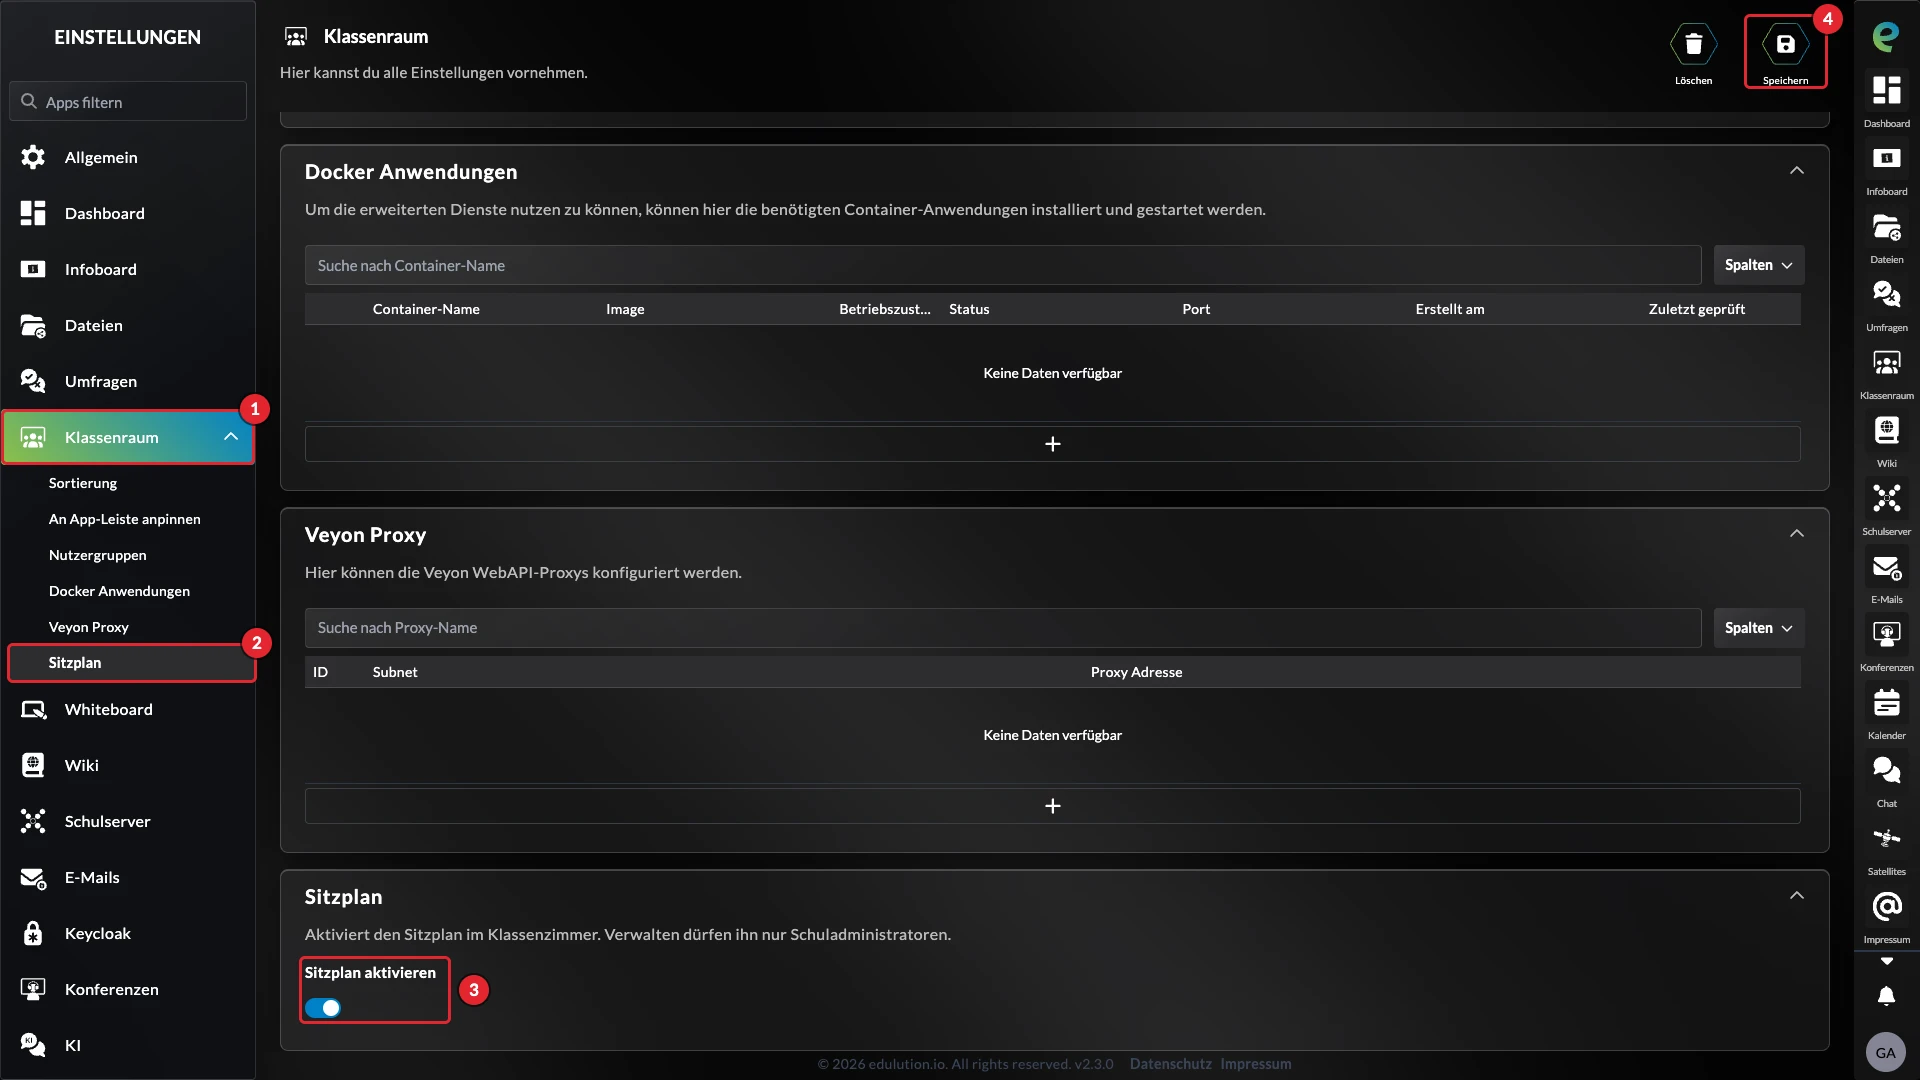Open the Datenschutz footer link

click(1170, 1064)
